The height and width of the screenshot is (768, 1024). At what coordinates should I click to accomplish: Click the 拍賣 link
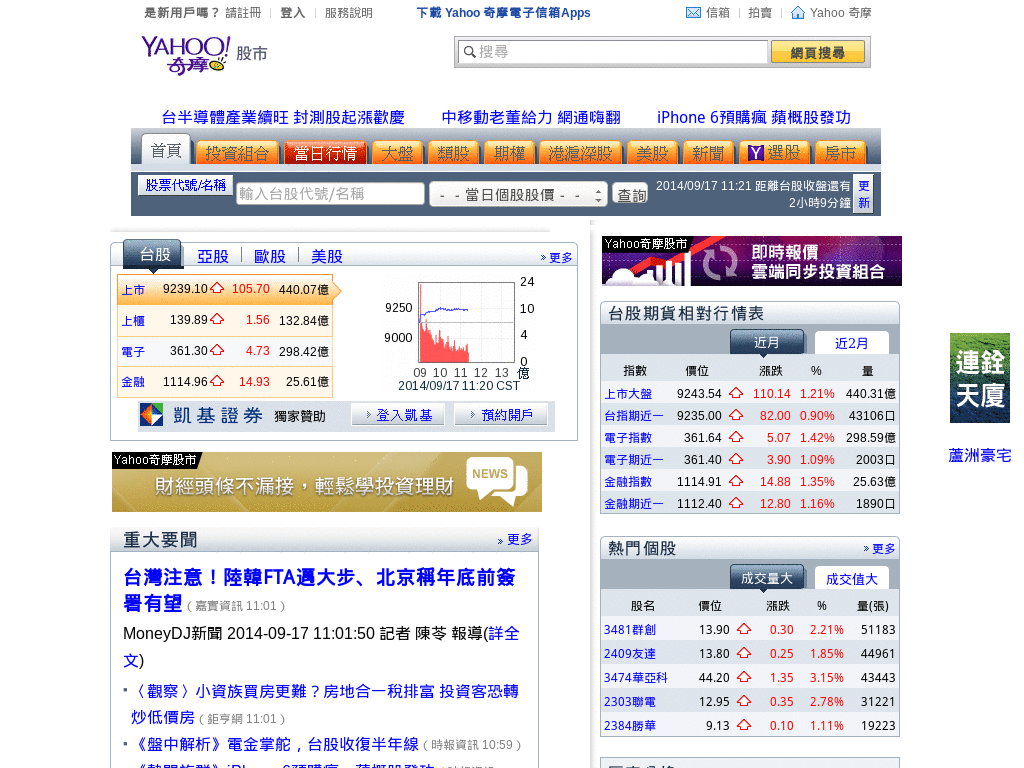coord(760,12)
